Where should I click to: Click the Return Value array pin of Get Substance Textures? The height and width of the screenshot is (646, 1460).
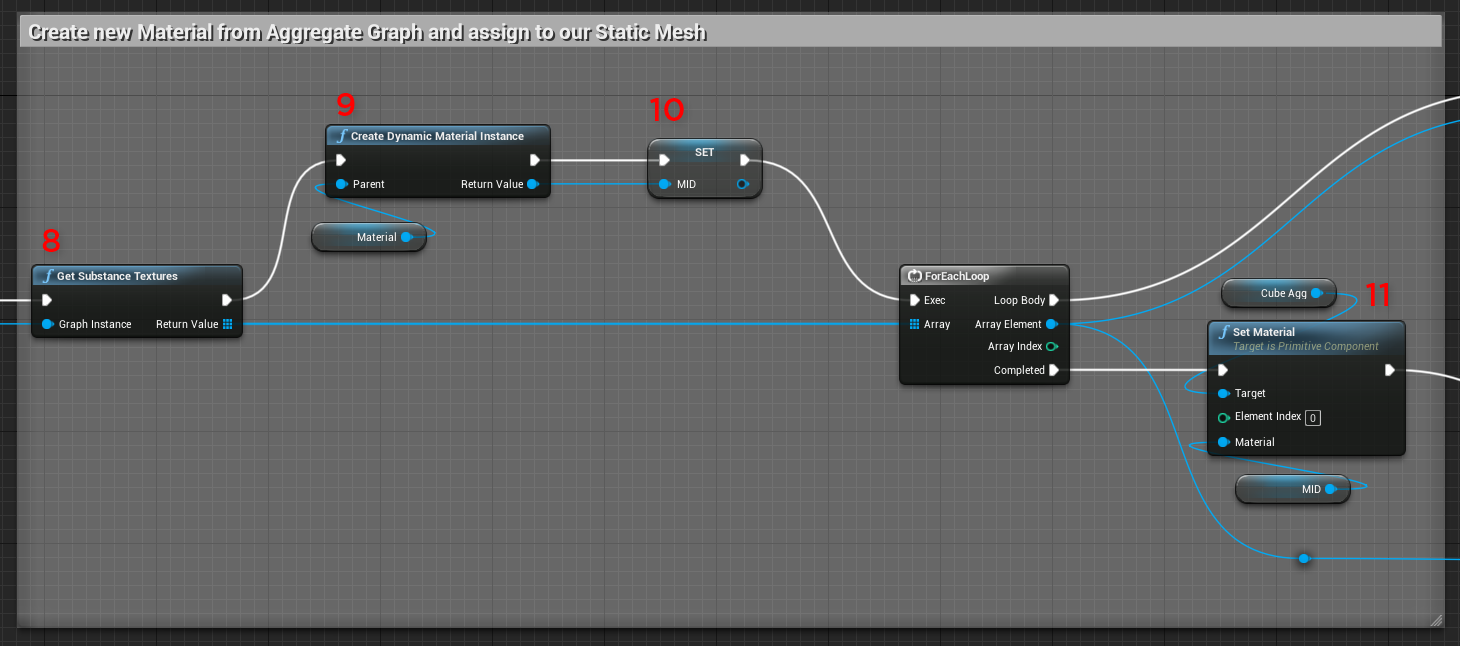pyautogui.click(x=227, y=324)
